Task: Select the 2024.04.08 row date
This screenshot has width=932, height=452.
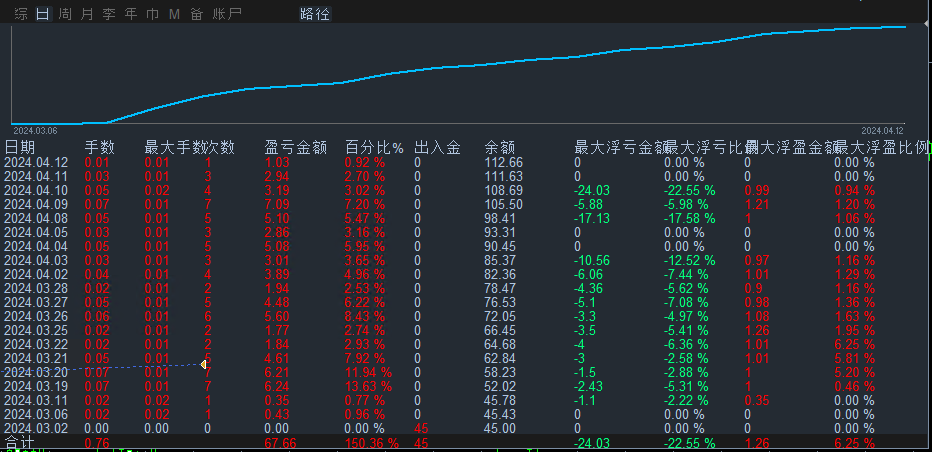Action: coord(36,219)
